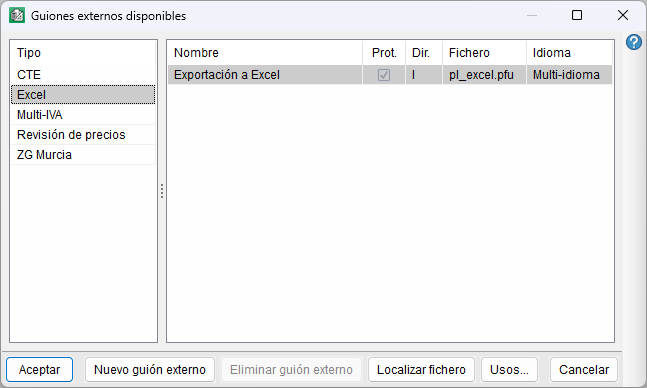Click the Aceptar button

(40, 369)
